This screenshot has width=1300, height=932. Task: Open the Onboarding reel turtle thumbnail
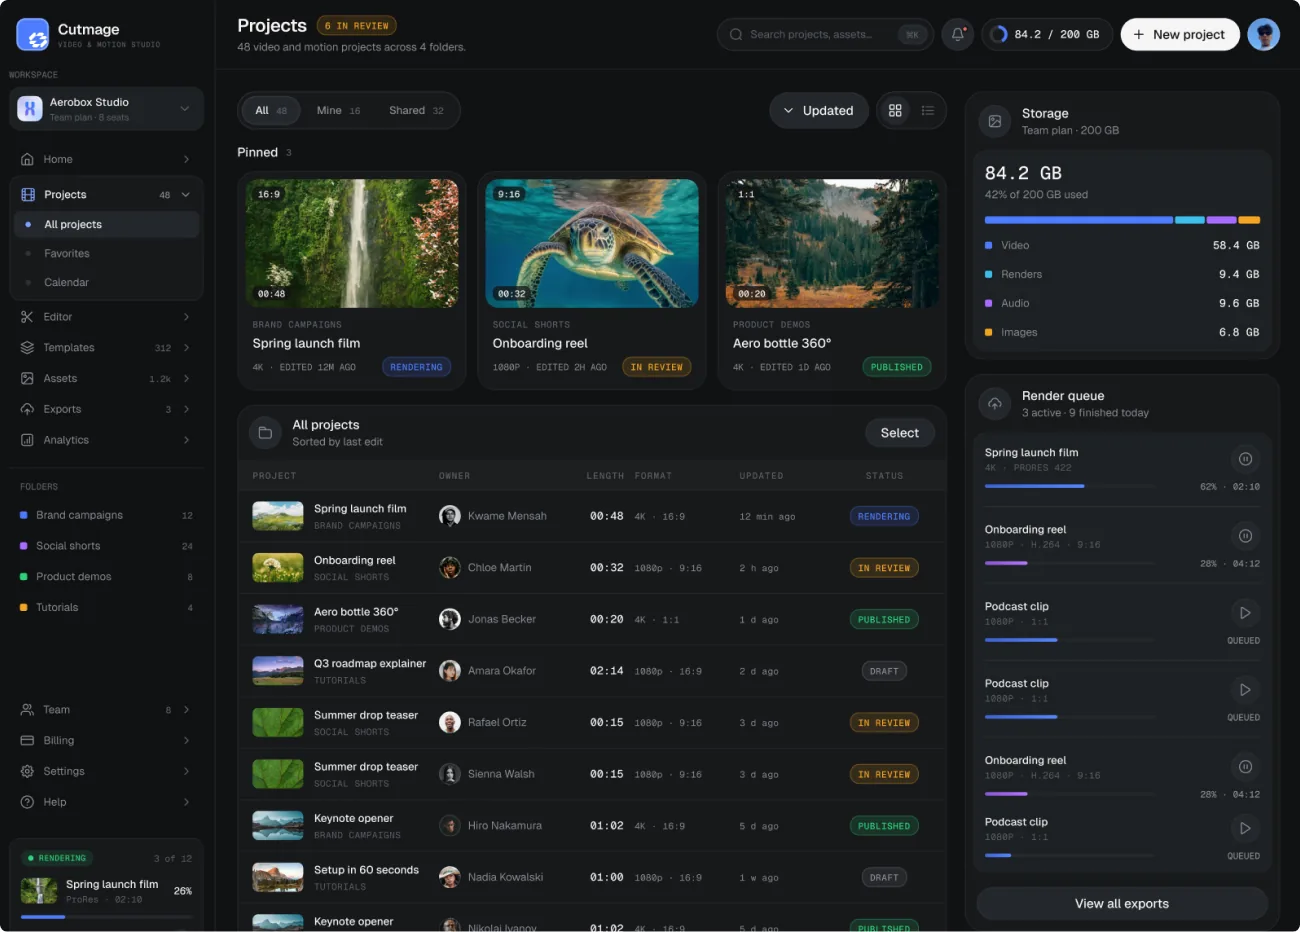[x=592, y=243]
